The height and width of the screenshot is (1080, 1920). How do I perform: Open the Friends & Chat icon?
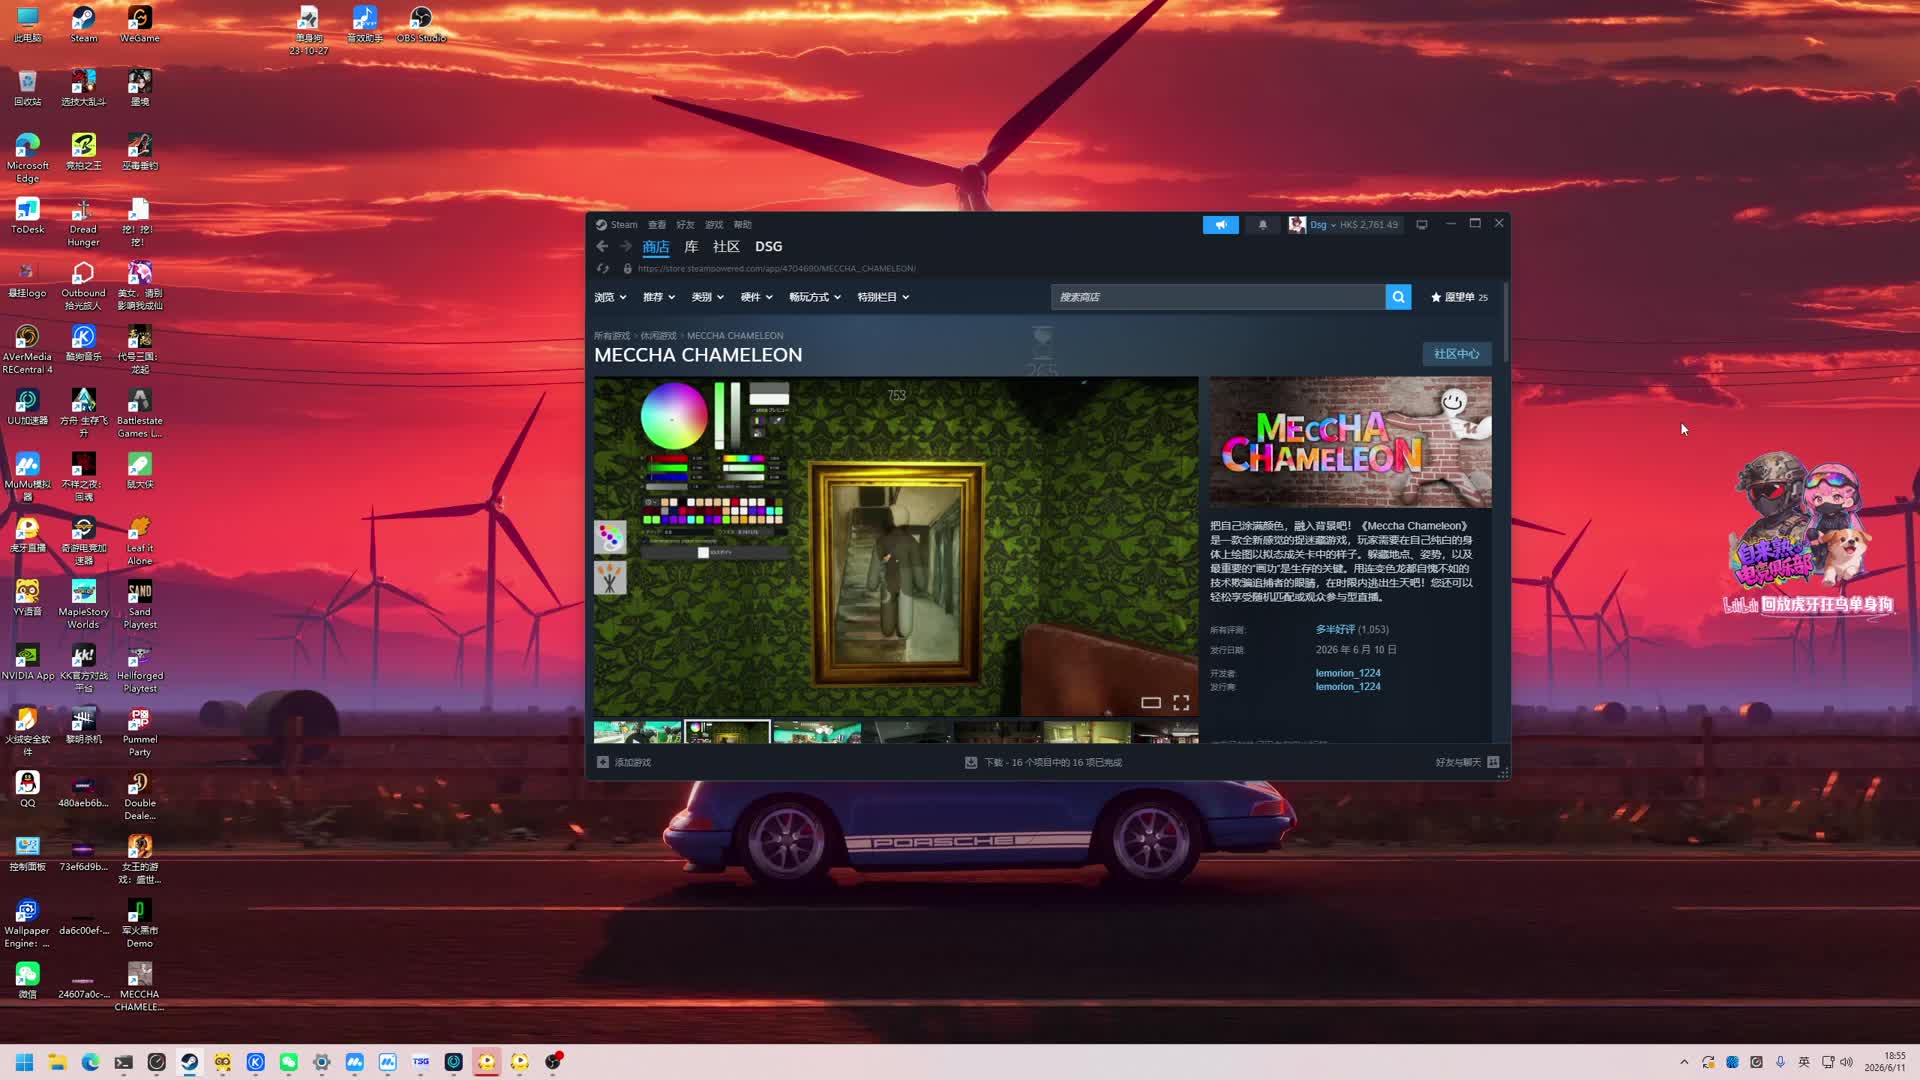click(x=1493, y=762)
